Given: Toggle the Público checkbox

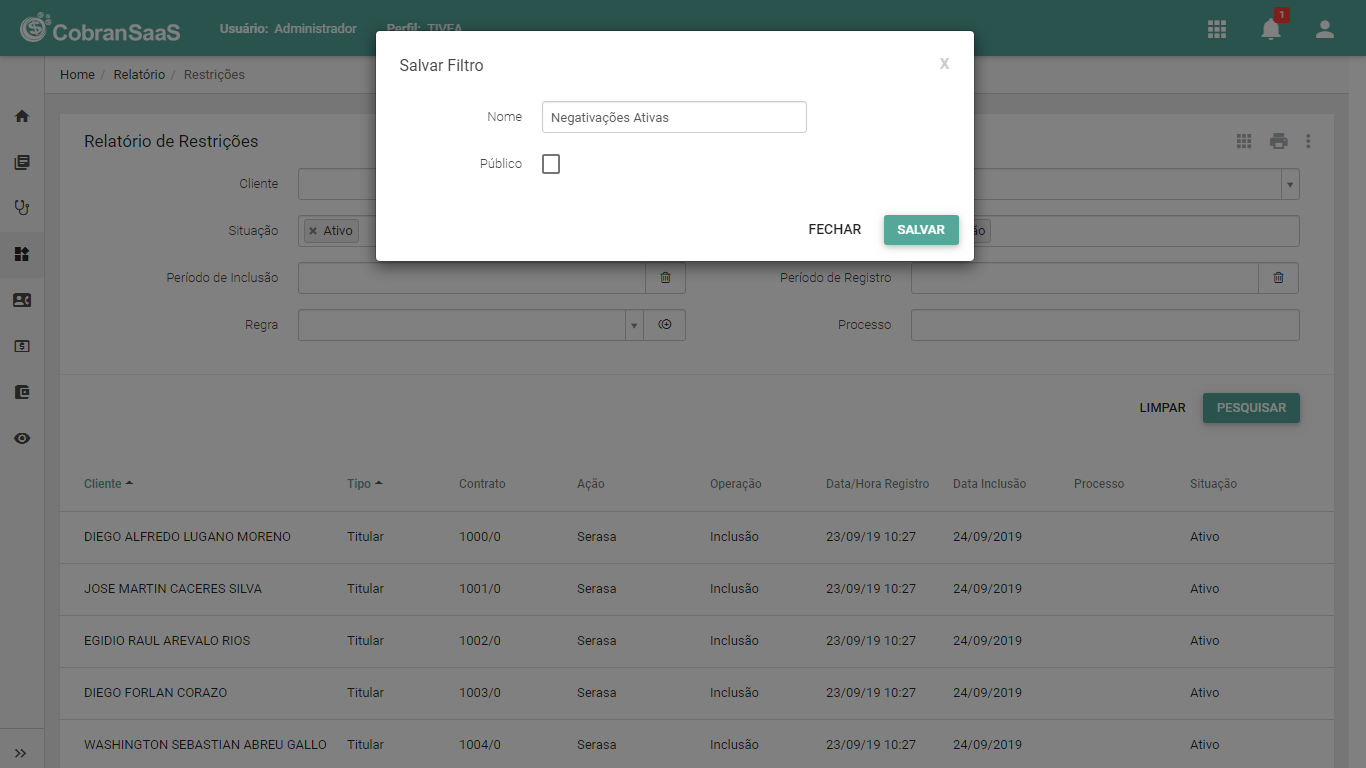Looking at the screenshot, I should pyautogui.click(x=551, y=164).
